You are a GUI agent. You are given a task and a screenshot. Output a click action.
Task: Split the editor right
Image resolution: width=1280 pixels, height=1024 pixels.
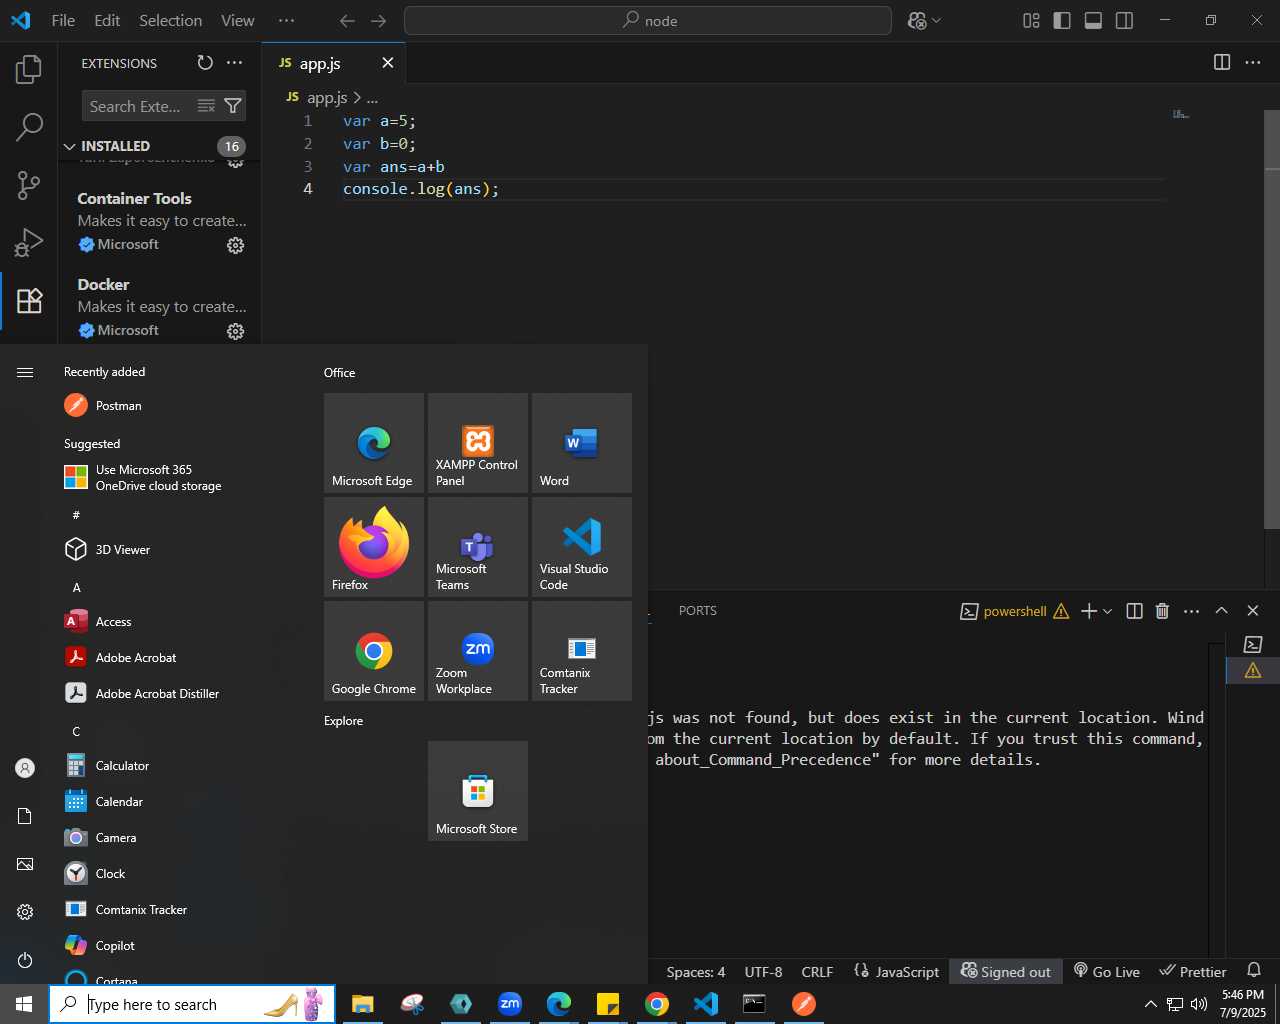1222,63
